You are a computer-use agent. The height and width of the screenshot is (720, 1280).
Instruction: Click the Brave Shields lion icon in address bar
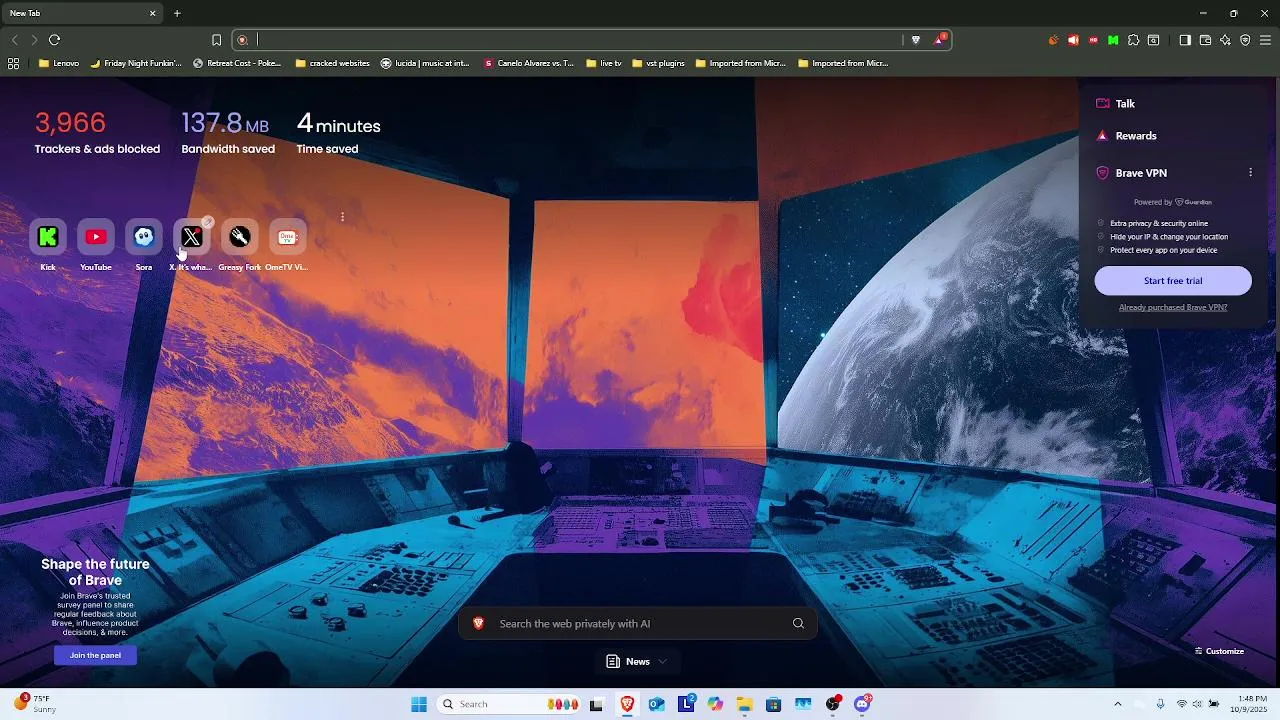tap(916, 40)
